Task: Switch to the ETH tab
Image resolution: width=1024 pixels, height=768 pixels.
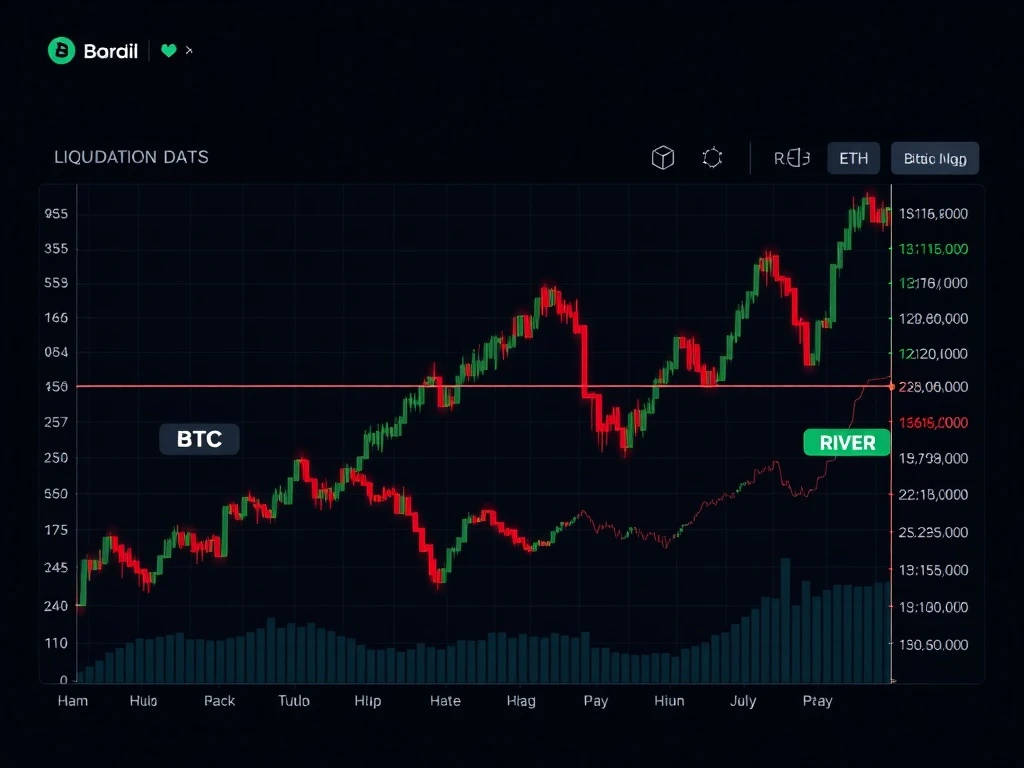Action: click(x=853, y=158)
